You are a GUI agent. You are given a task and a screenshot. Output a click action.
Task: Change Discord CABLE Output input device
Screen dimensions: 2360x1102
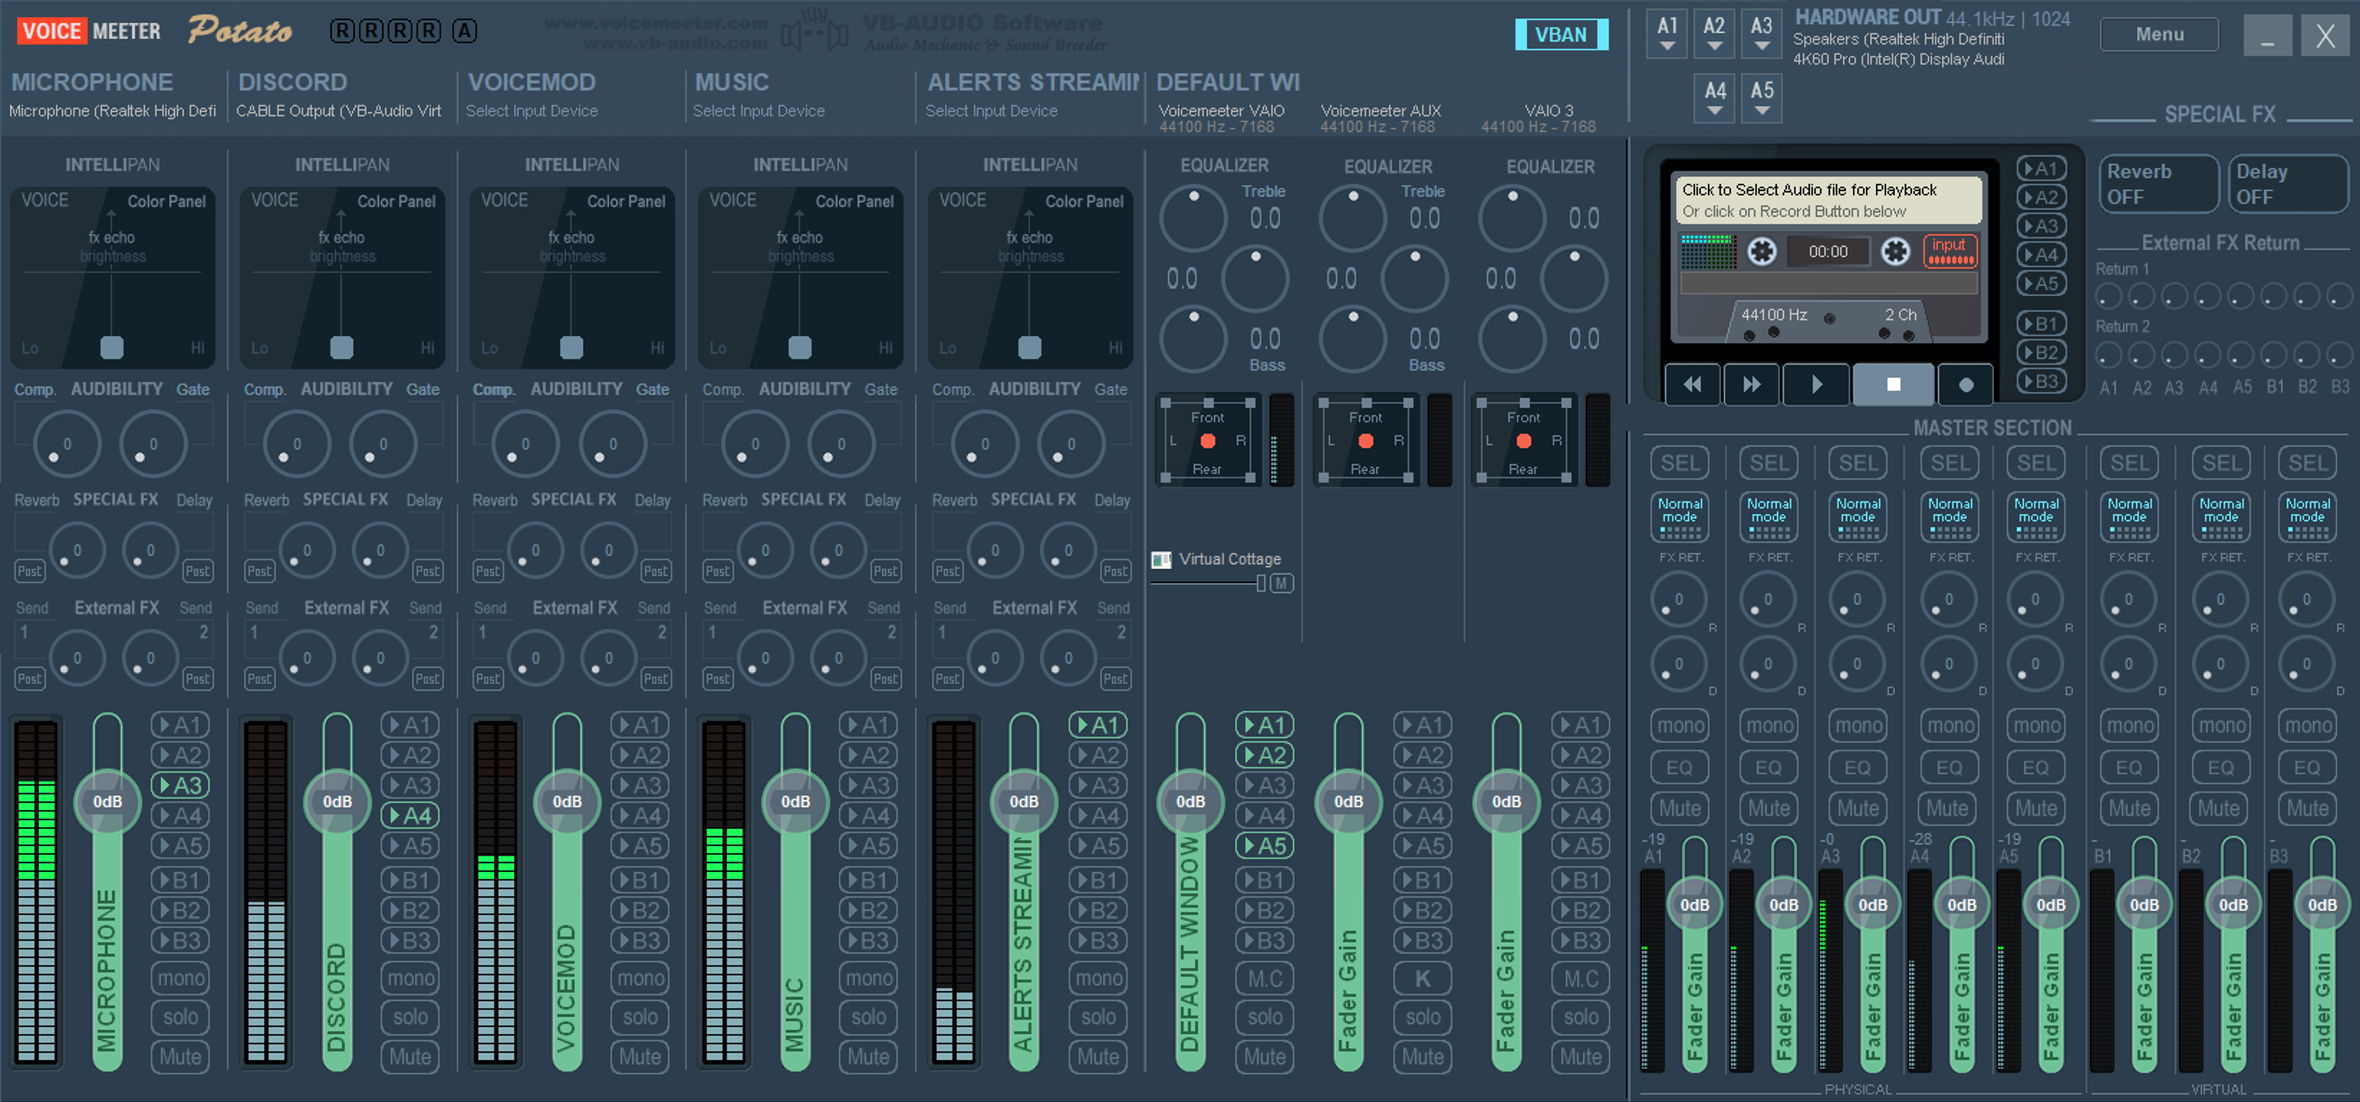pyautogui.click(x=338, y=111)
